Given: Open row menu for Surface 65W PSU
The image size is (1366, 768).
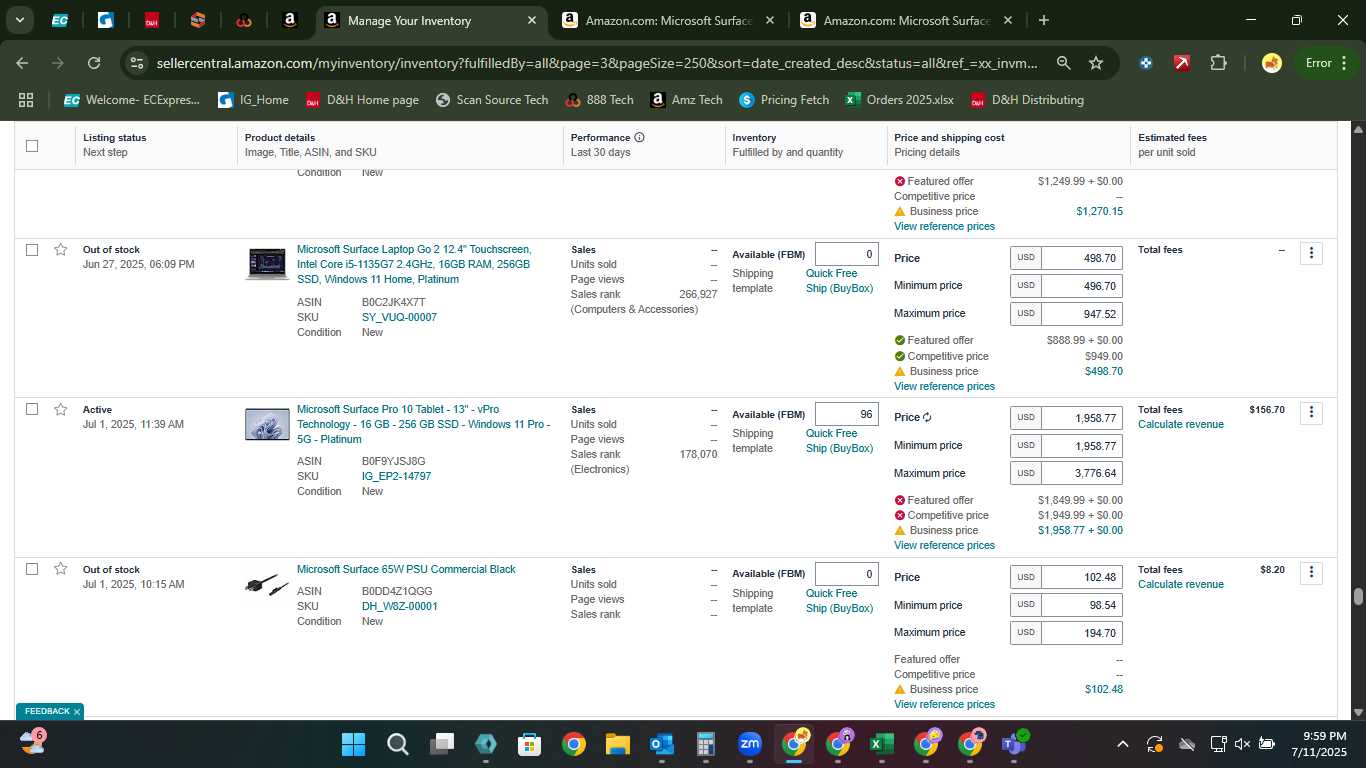Looking at the screenshot, I should pyautogui.click(x=1311, y=573).
